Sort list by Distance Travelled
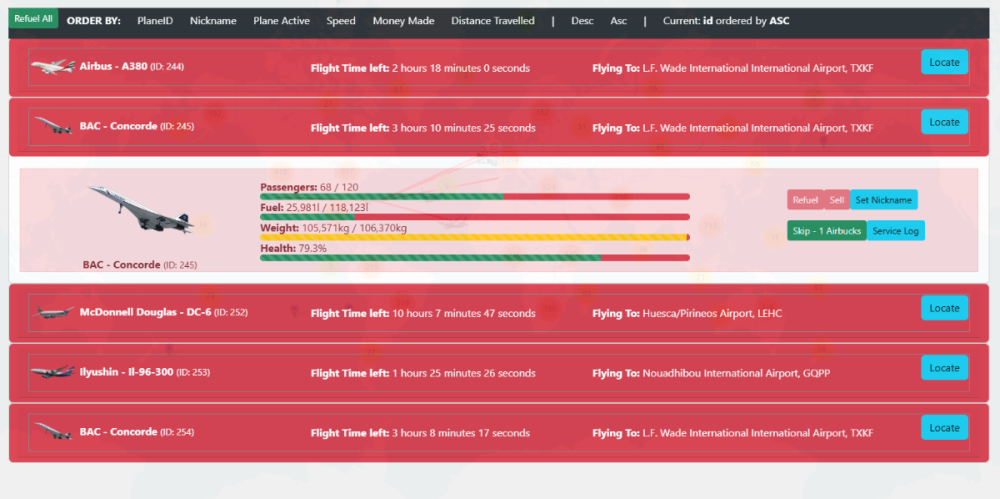 pyautogui.click(x=492, y=21)
